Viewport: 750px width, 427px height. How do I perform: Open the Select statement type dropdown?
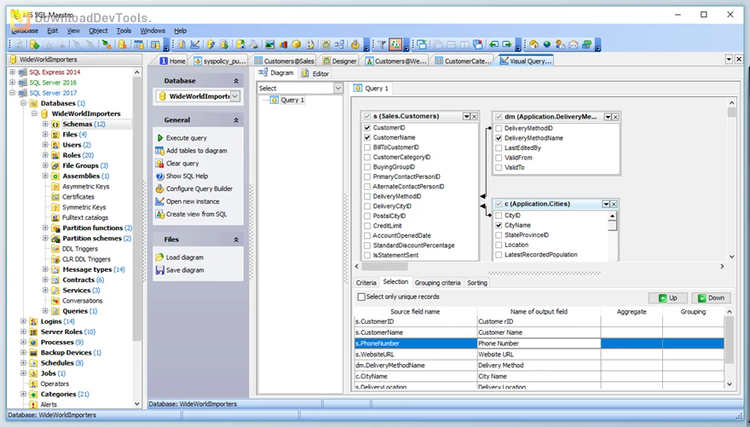click(x=338, y=88)
